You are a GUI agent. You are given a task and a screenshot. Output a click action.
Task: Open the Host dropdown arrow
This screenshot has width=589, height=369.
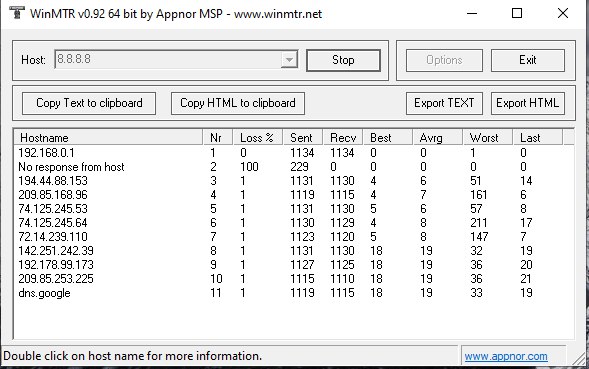click(x=289, y=59)
